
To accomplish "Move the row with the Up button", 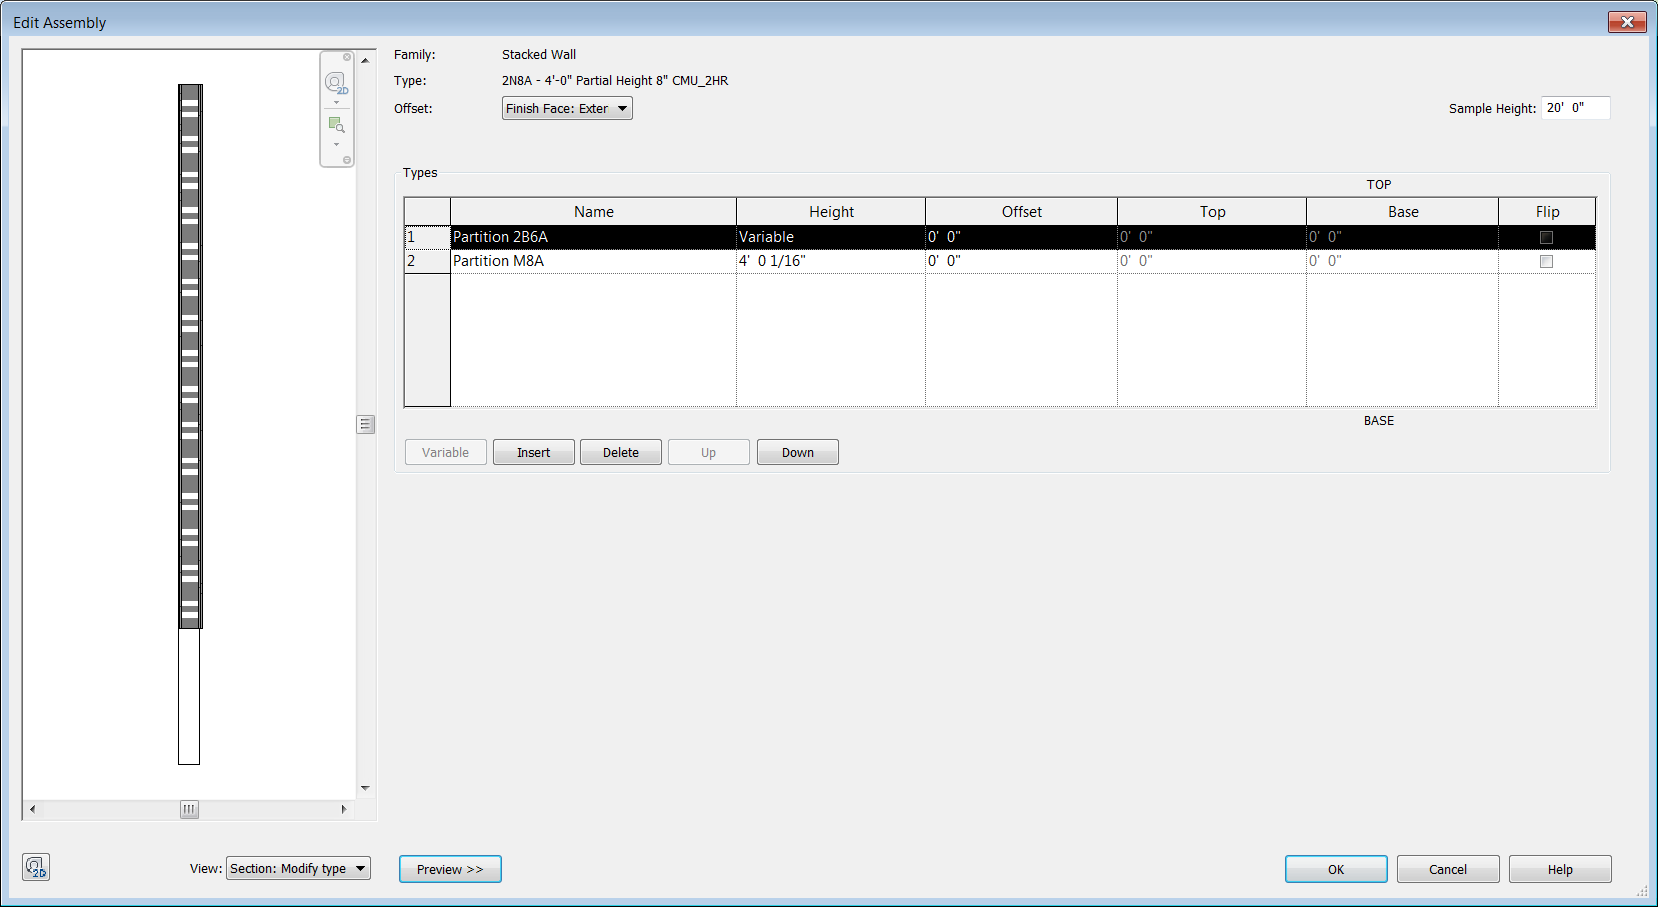I will [x=708, y=452].
